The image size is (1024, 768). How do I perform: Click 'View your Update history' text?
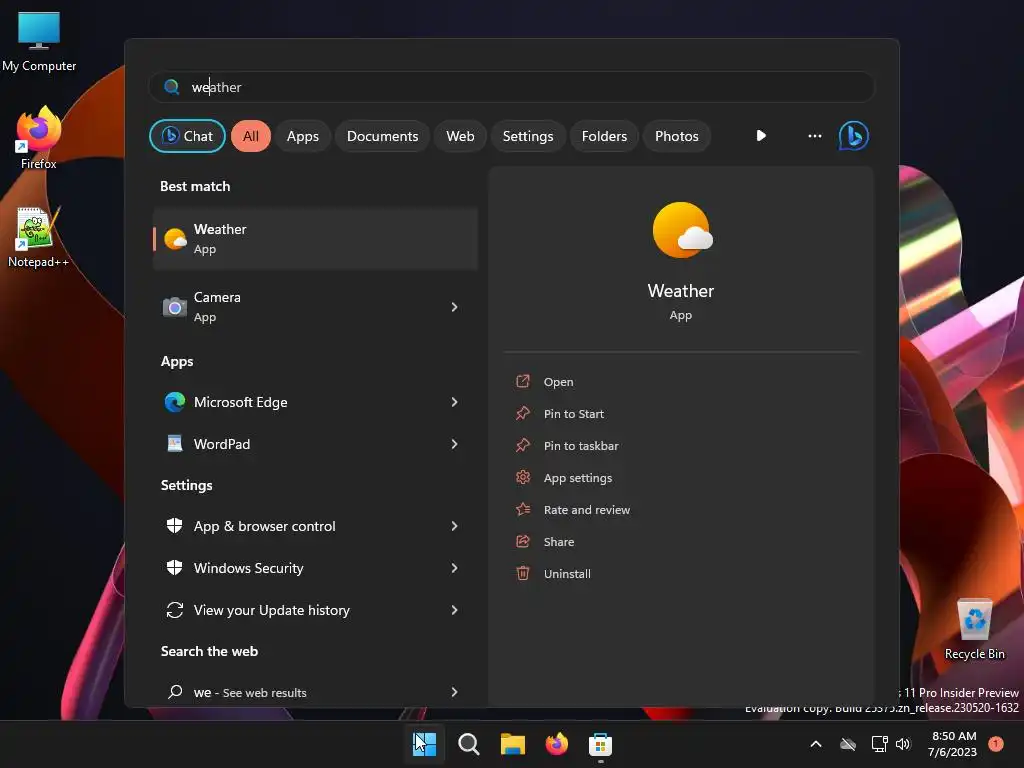[272, 610]
